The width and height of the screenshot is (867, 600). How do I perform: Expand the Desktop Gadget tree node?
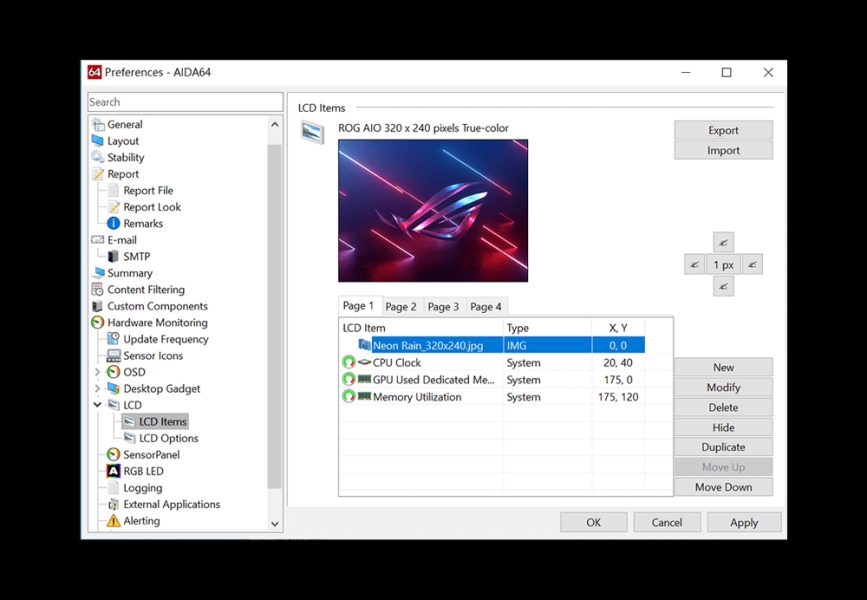(x=98, y=389)
